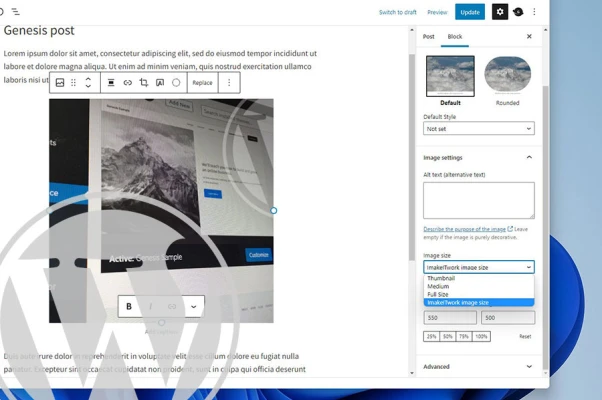Set image dimensions to 50%
This screenshot has height=400, width=602.
448,337
